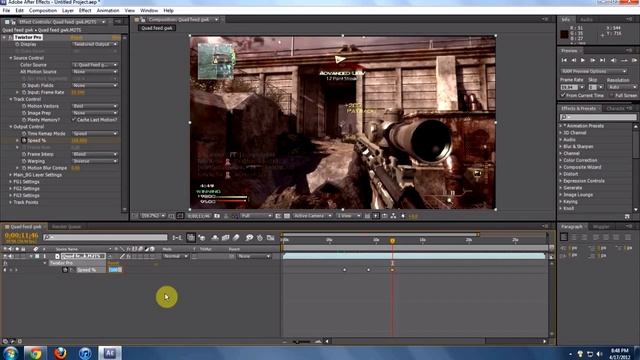Open Composition Mini-Flowchart in timeline
This screenshot has height=360, width=640.
pos(177,238)
